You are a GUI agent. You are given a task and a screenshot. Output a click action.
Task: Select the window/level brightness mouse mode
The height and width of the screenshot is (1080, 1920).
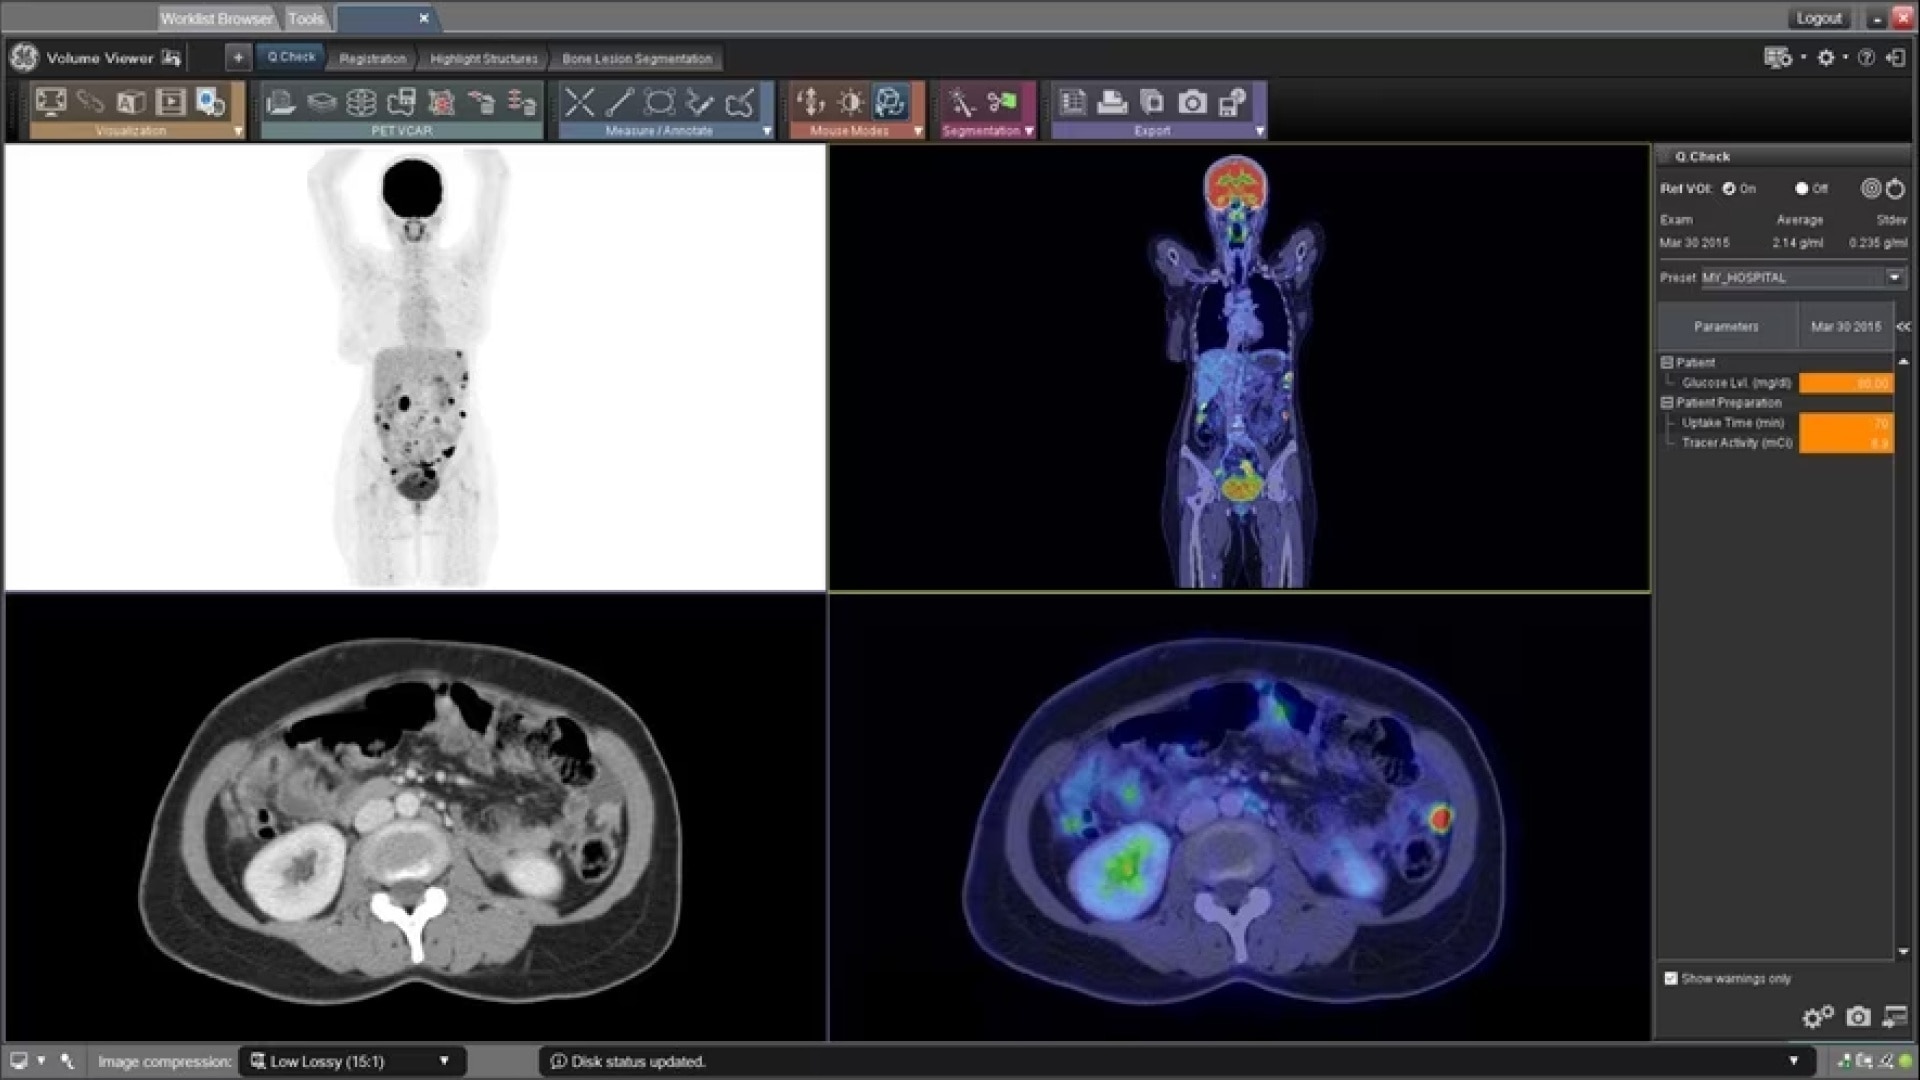(x=850, y=102)
